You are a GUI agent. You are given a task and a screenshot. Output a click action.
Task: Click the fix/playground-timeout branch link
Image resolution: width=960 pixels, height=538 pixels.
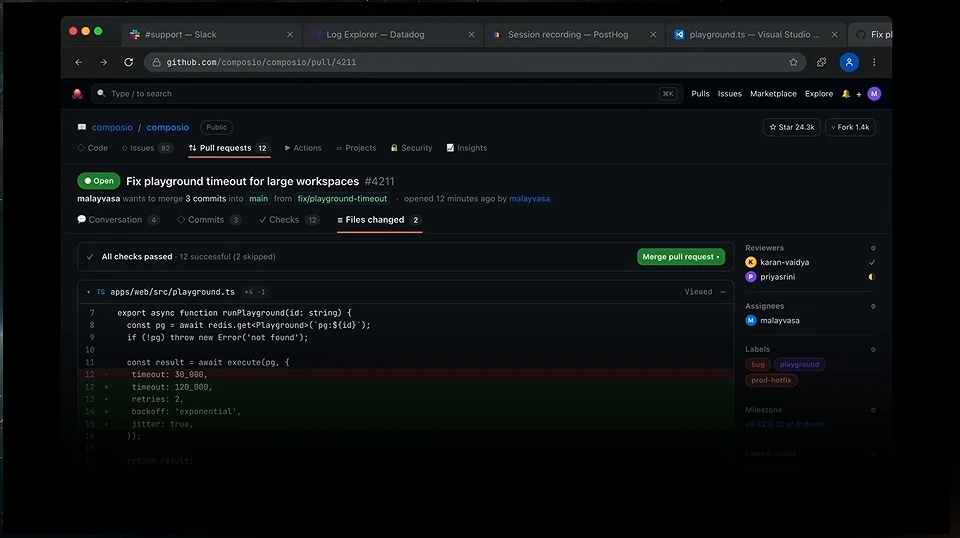coord(342,199)
